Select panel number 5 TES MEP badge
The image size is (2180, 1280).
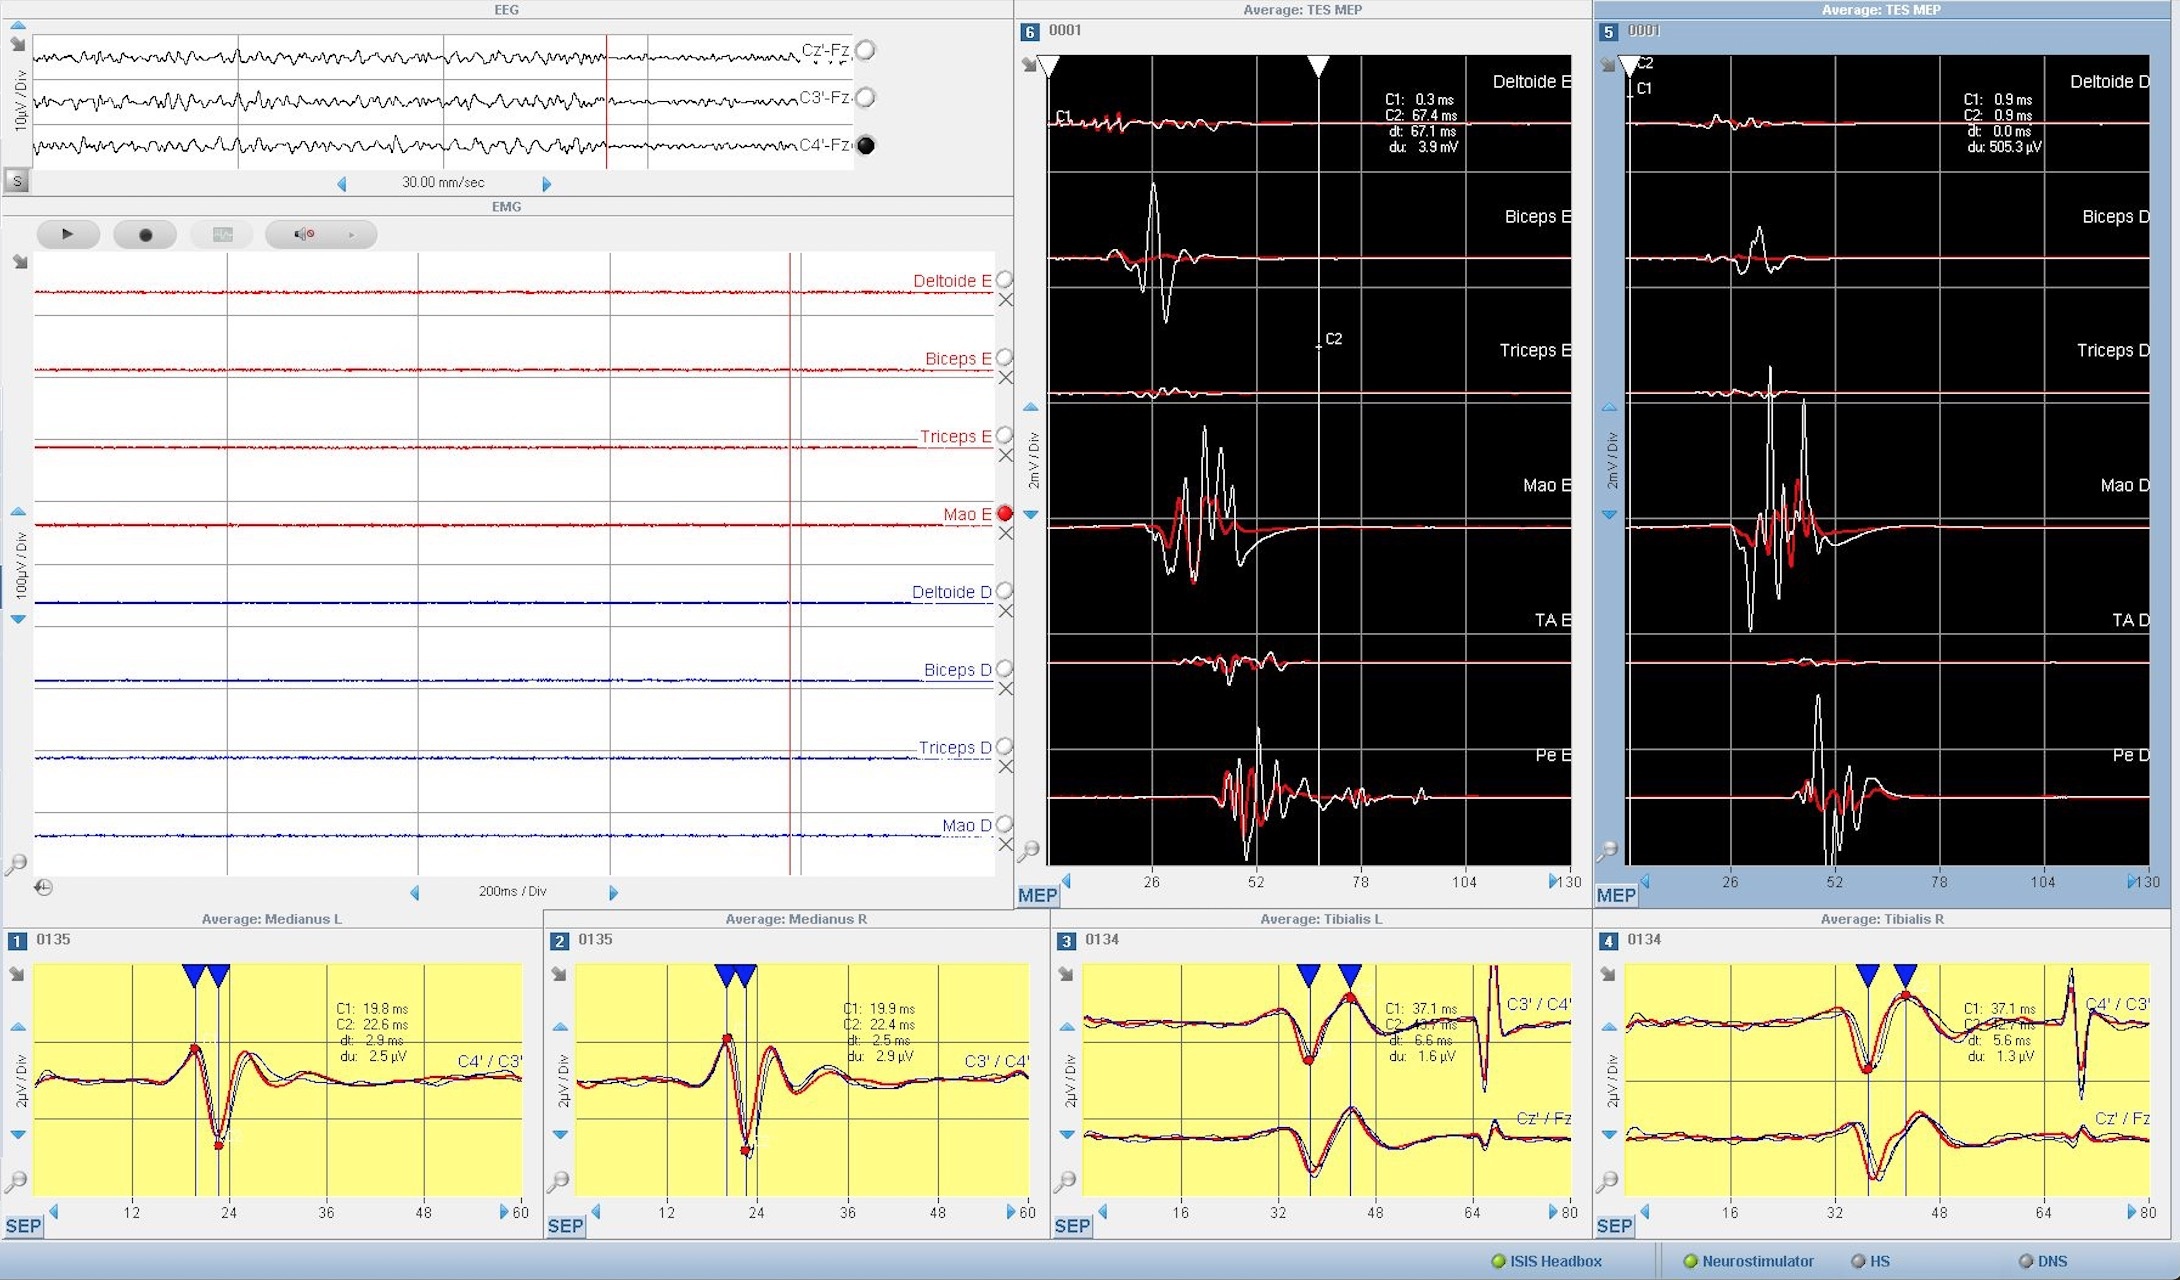pyautogui.click(x=1608, y=32)
